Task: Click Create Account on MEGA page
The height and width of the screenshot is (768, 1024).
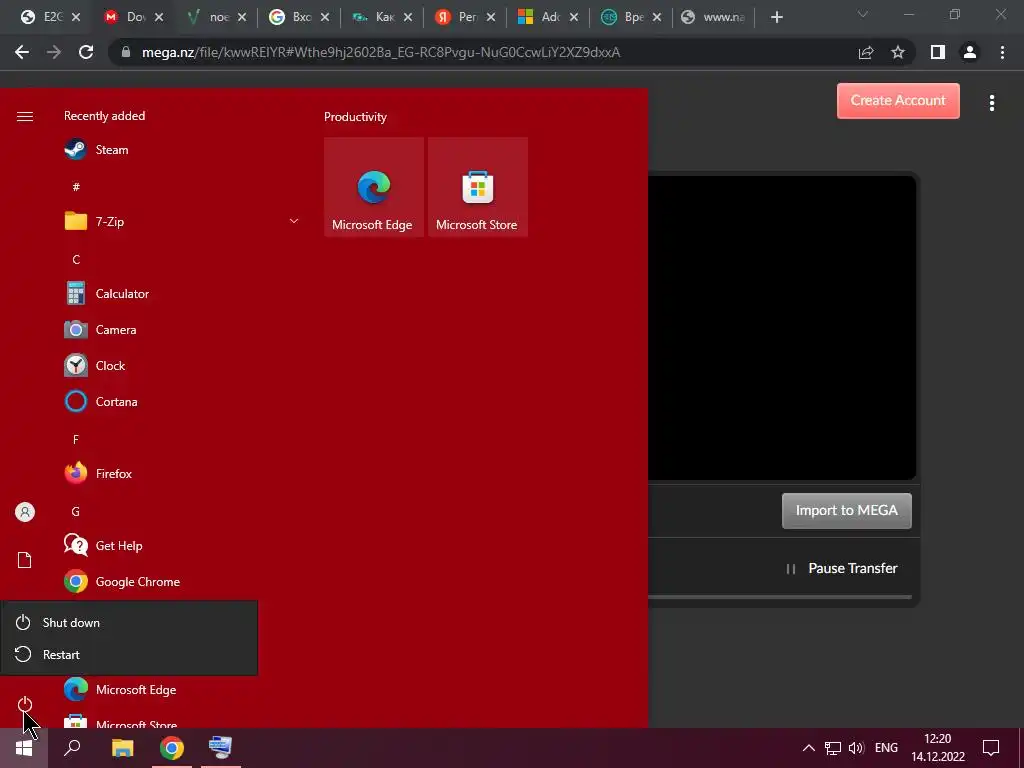Action: [898, 101]
